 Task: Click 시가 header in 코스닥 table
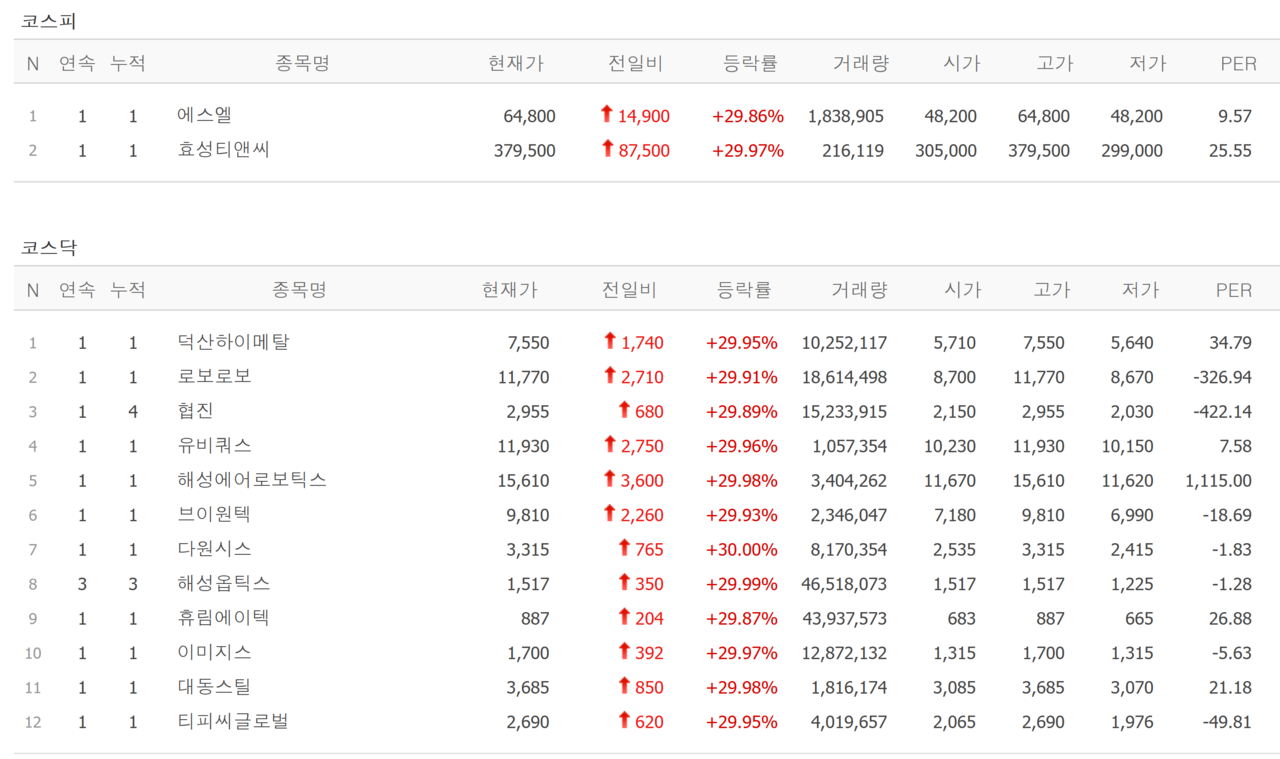click(x=962, y=290)
